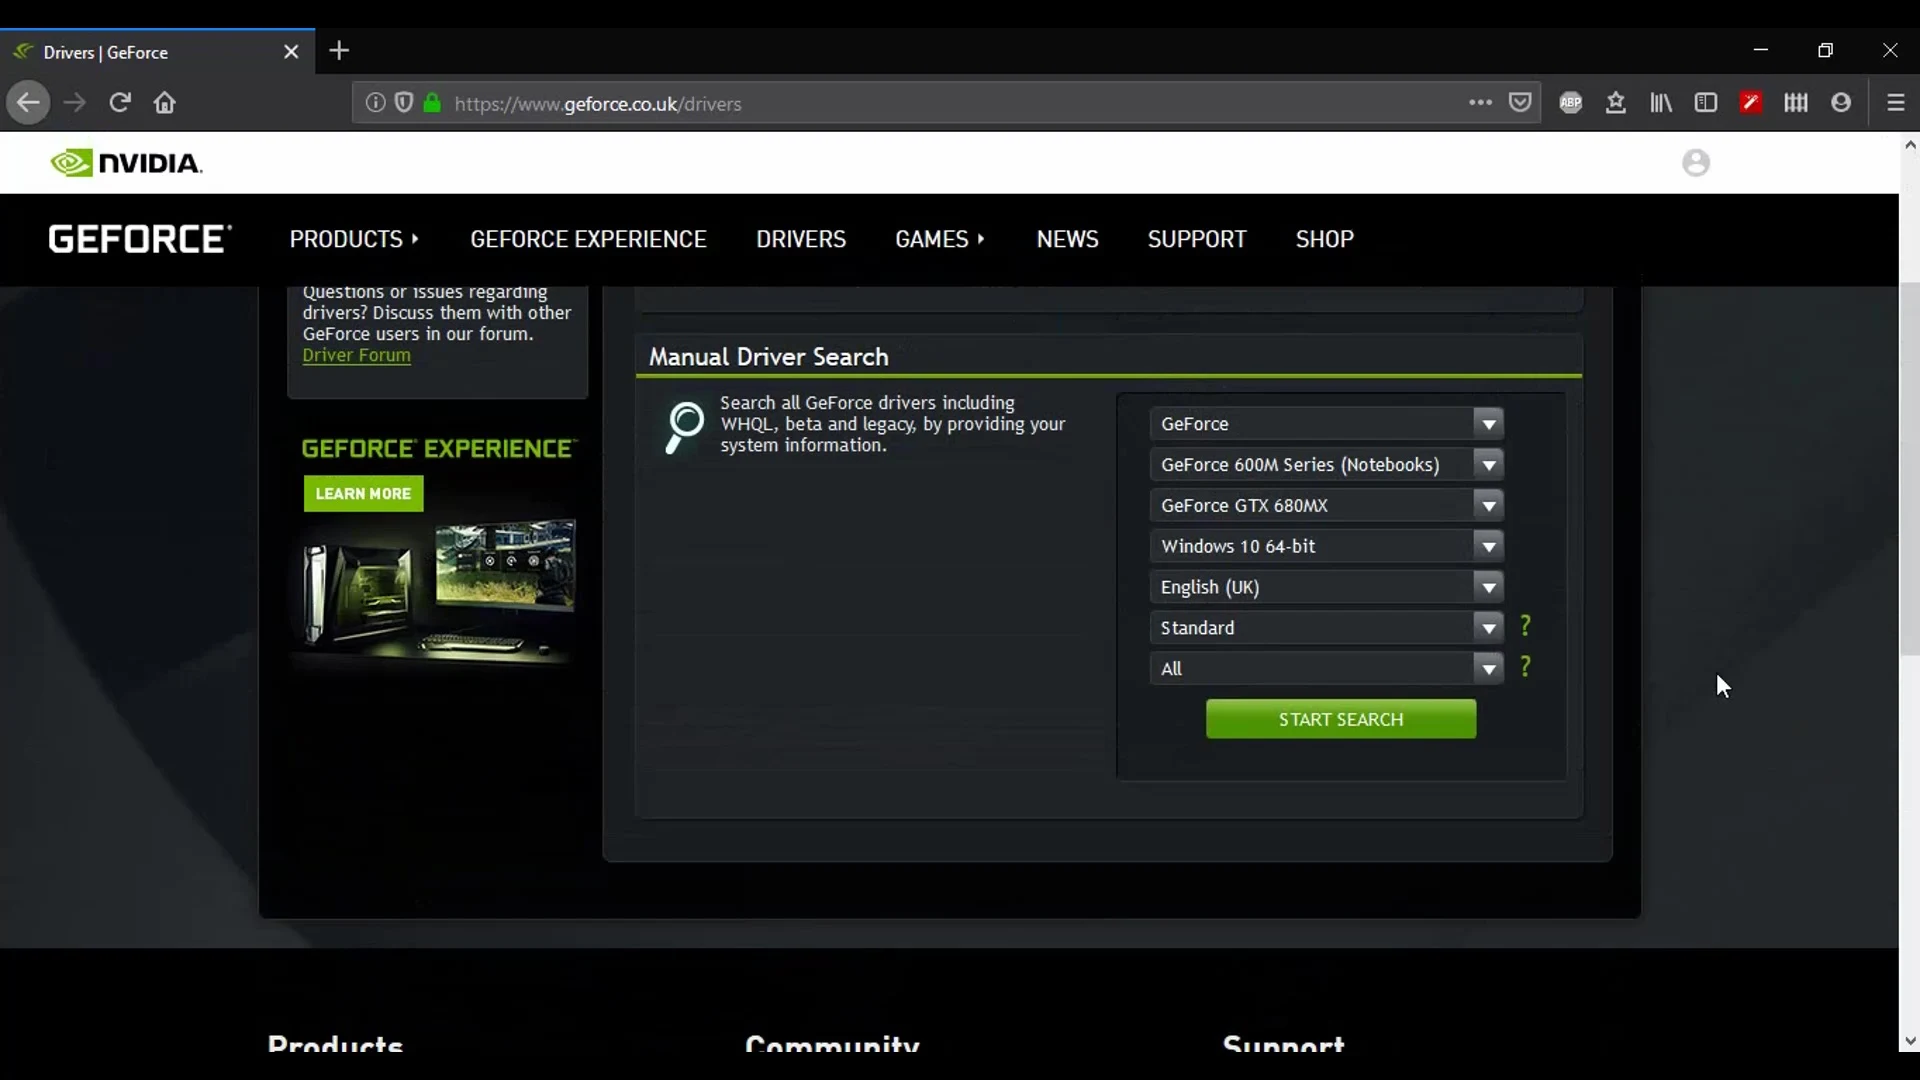Click the GEFORCE EXPERIENCE banner heading
Image resolution: width=1920 pixels, height=1080 pixels.
[439, 449]
